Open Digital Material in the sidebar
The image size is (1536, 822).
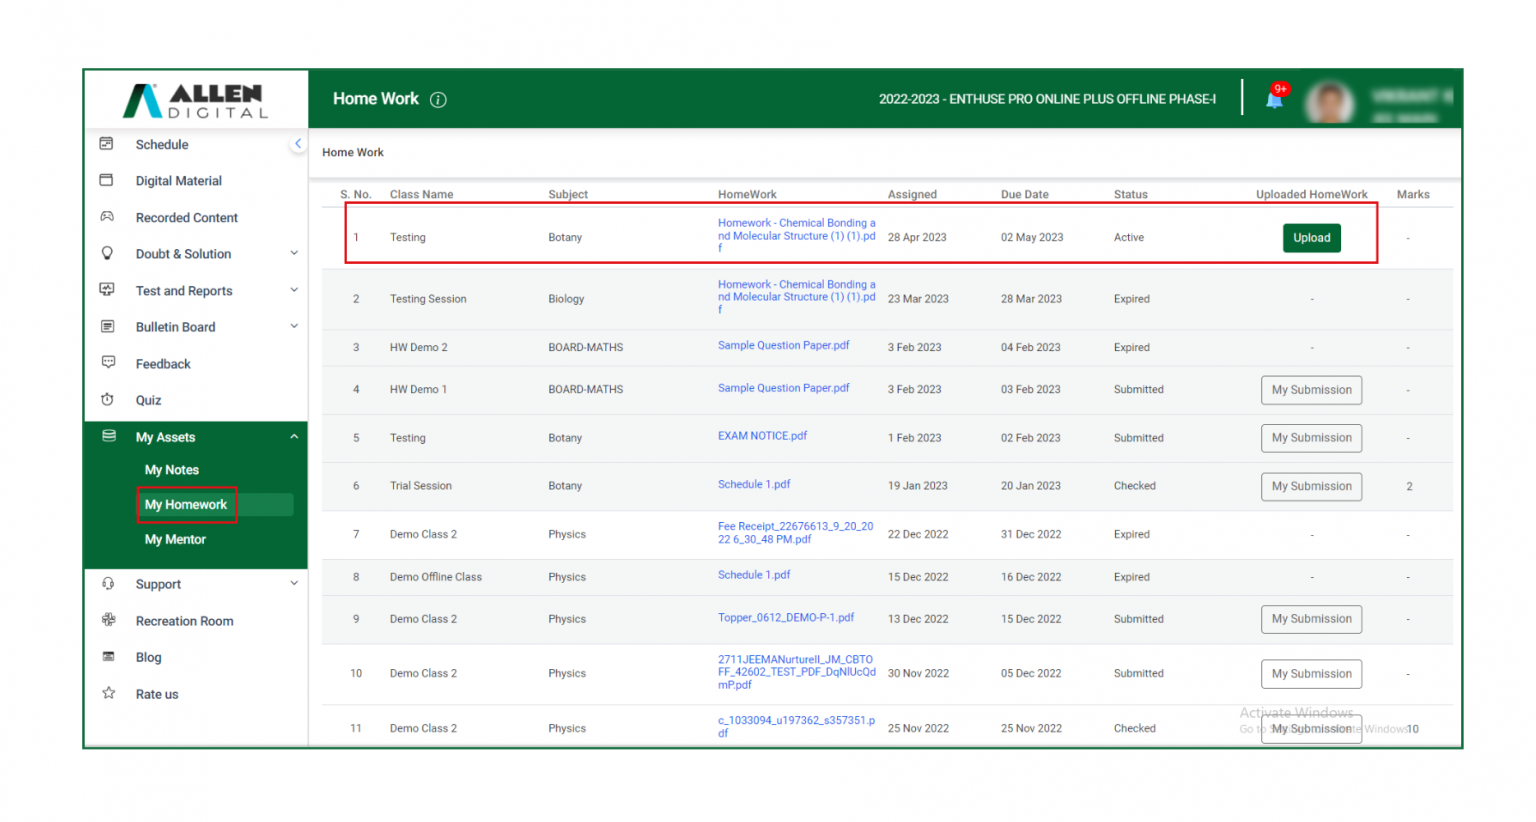[179, 181]
